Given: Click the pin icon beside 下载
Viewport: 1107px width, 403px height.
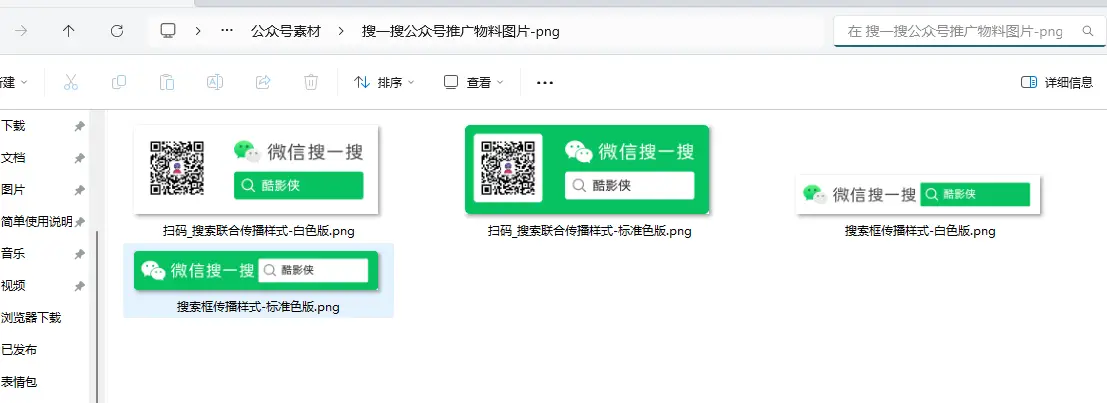Looking at the screenshot, I should [x=80, y=126].
